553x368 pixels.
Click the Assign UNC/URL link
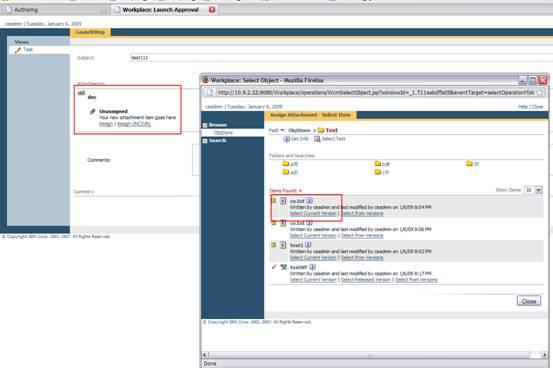[x=134, y=124]
